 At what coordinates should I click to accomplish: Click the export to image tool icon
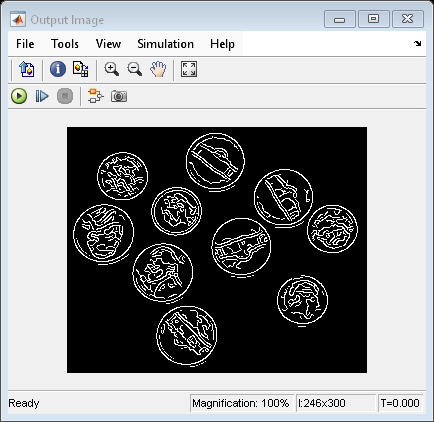click(x=27, y=69)
